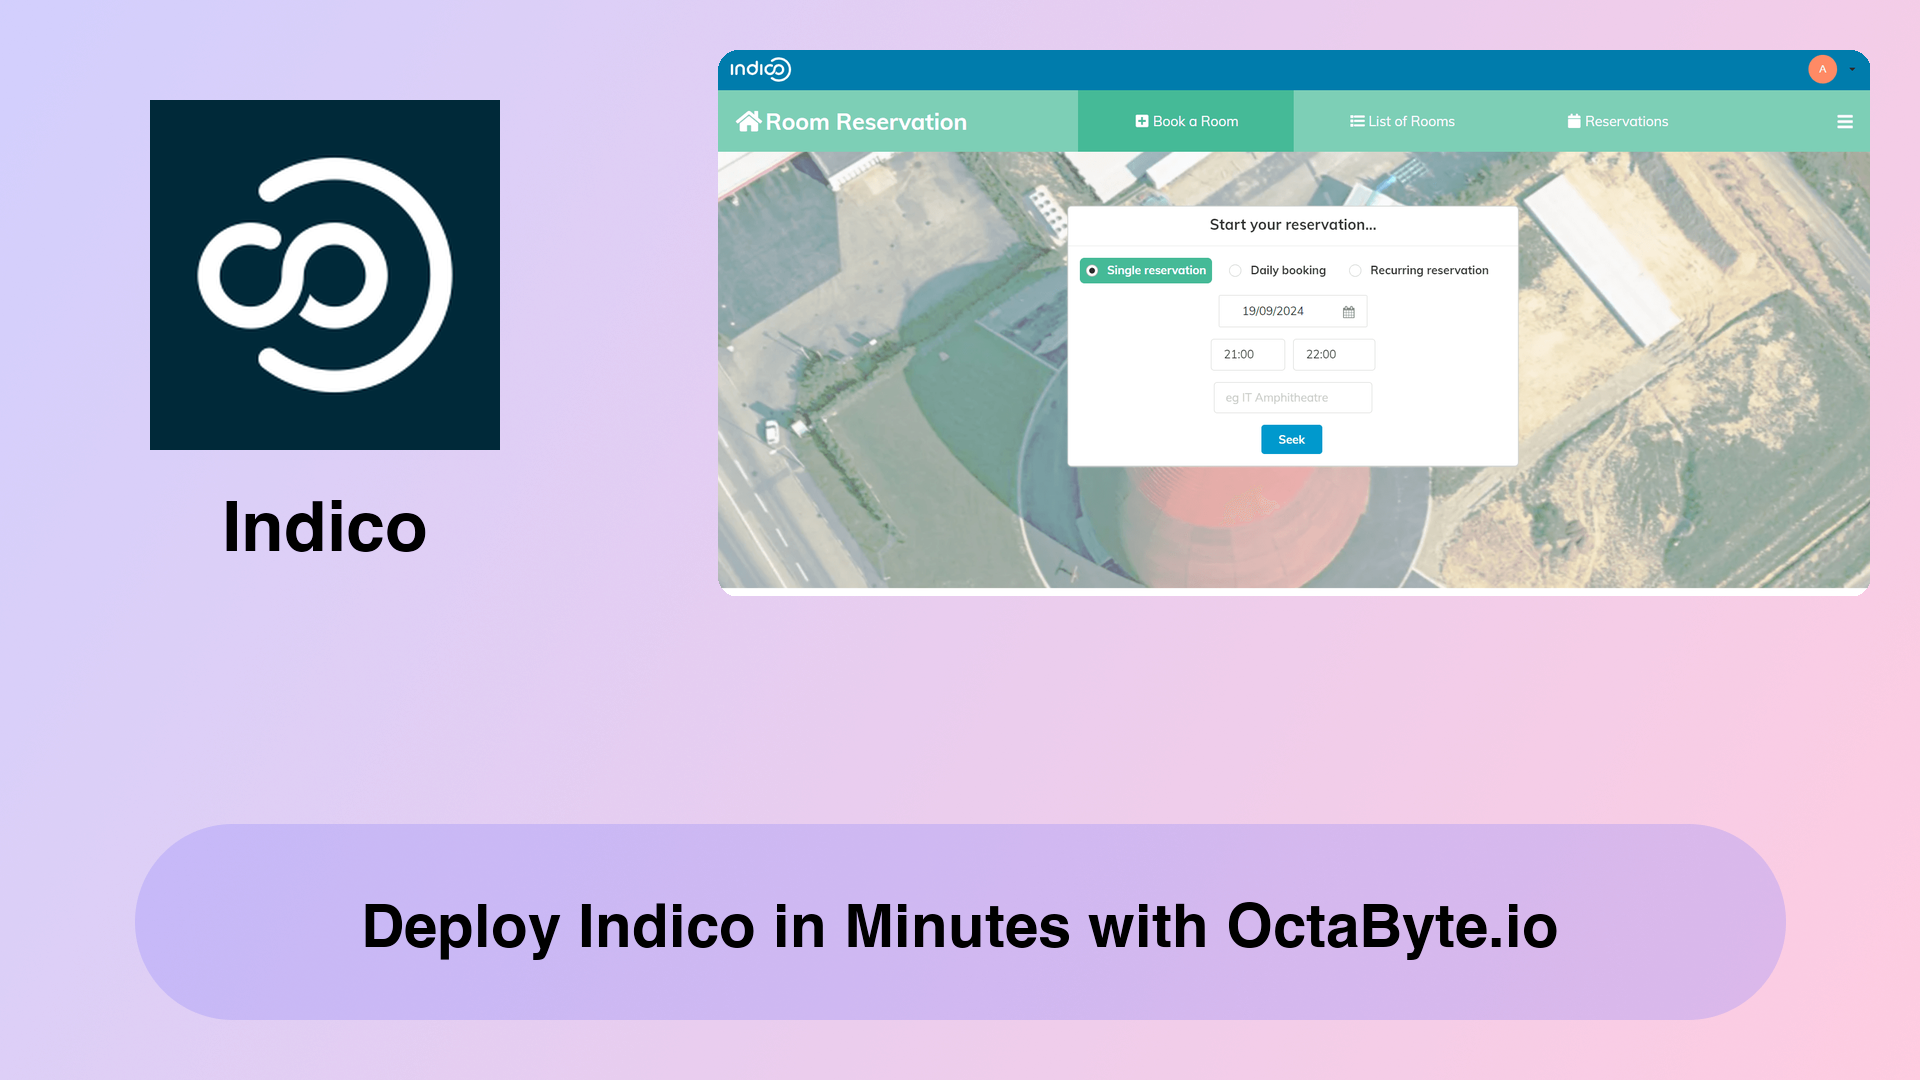Click the start time field showing 21:00
The width and height of the screenshot is (1920, 1080).
tap(1247, 353)
